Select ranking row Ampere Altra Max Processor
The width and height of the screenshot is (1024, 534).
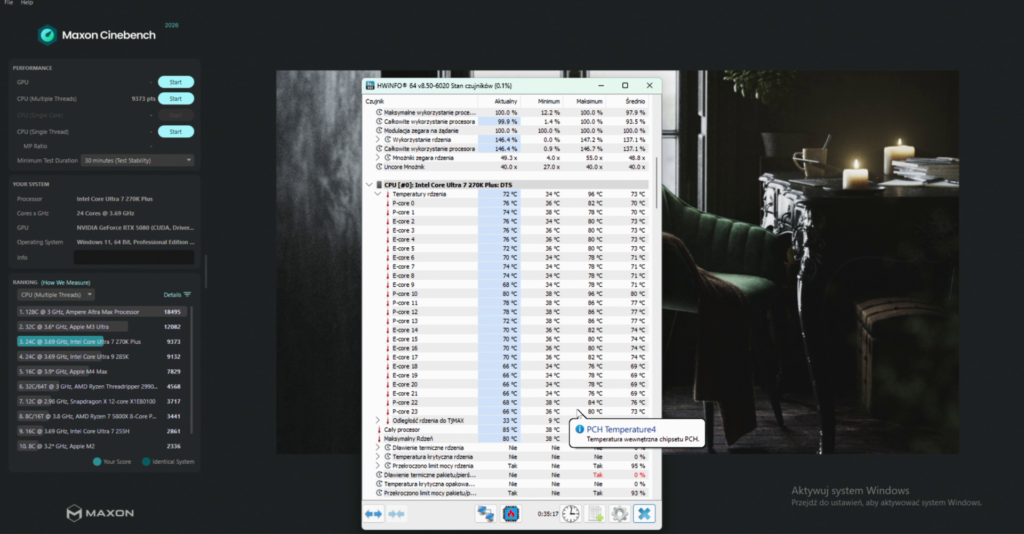pos(101,312)
